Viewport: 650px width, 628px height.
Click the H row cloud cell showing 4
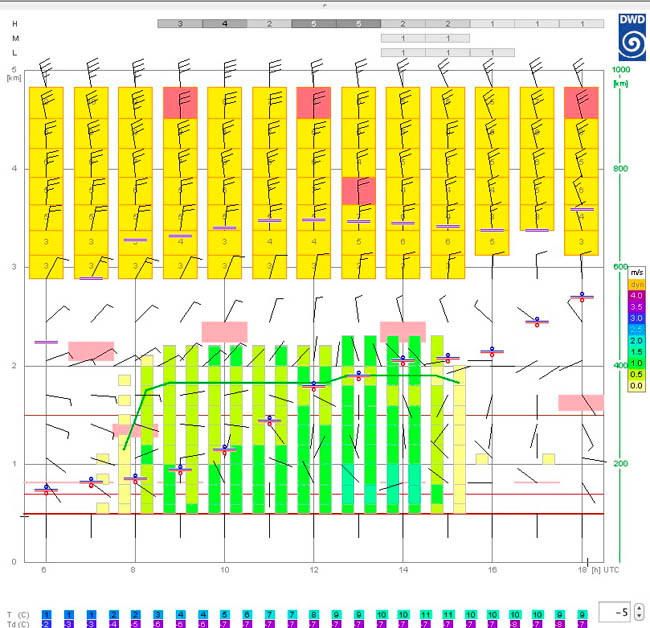[x=225, y=24]
